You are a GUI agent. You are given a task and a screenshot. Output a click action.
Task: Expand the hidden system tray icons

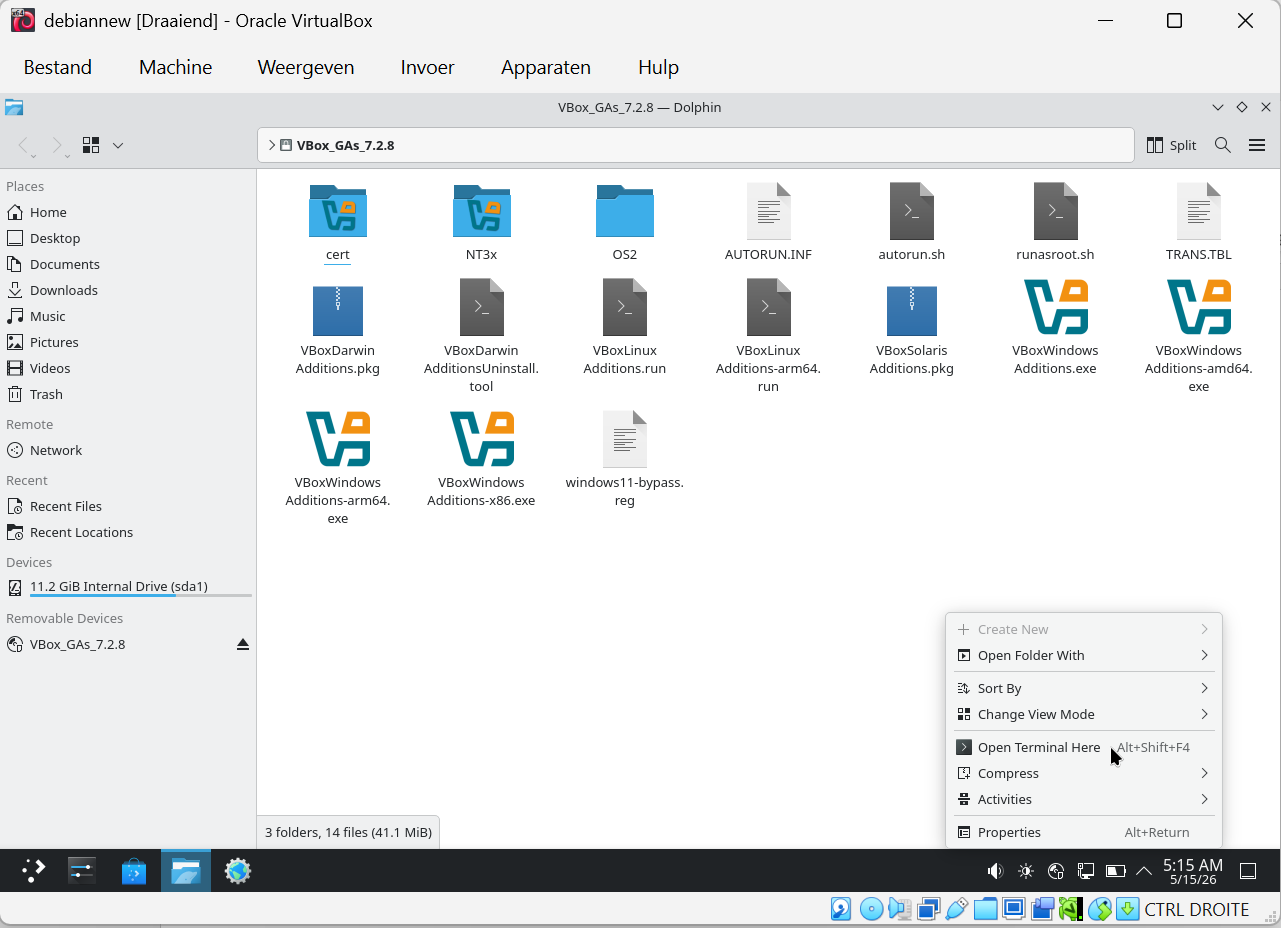tap(1144, 871)
